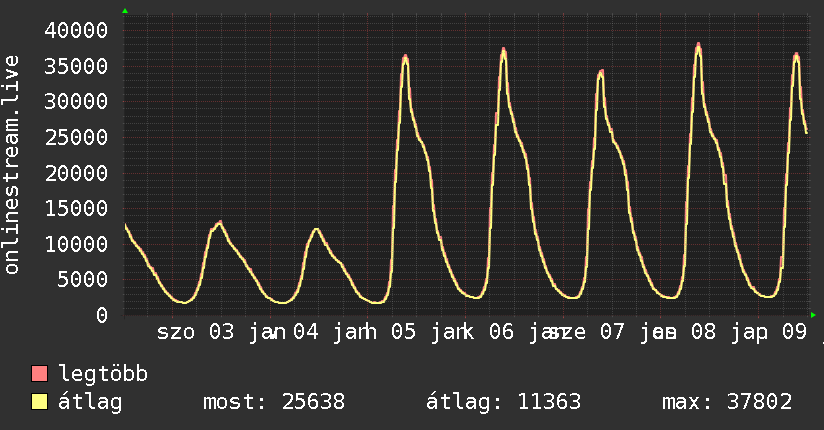Click the green arrow atop the y-axis

(125, 11)
